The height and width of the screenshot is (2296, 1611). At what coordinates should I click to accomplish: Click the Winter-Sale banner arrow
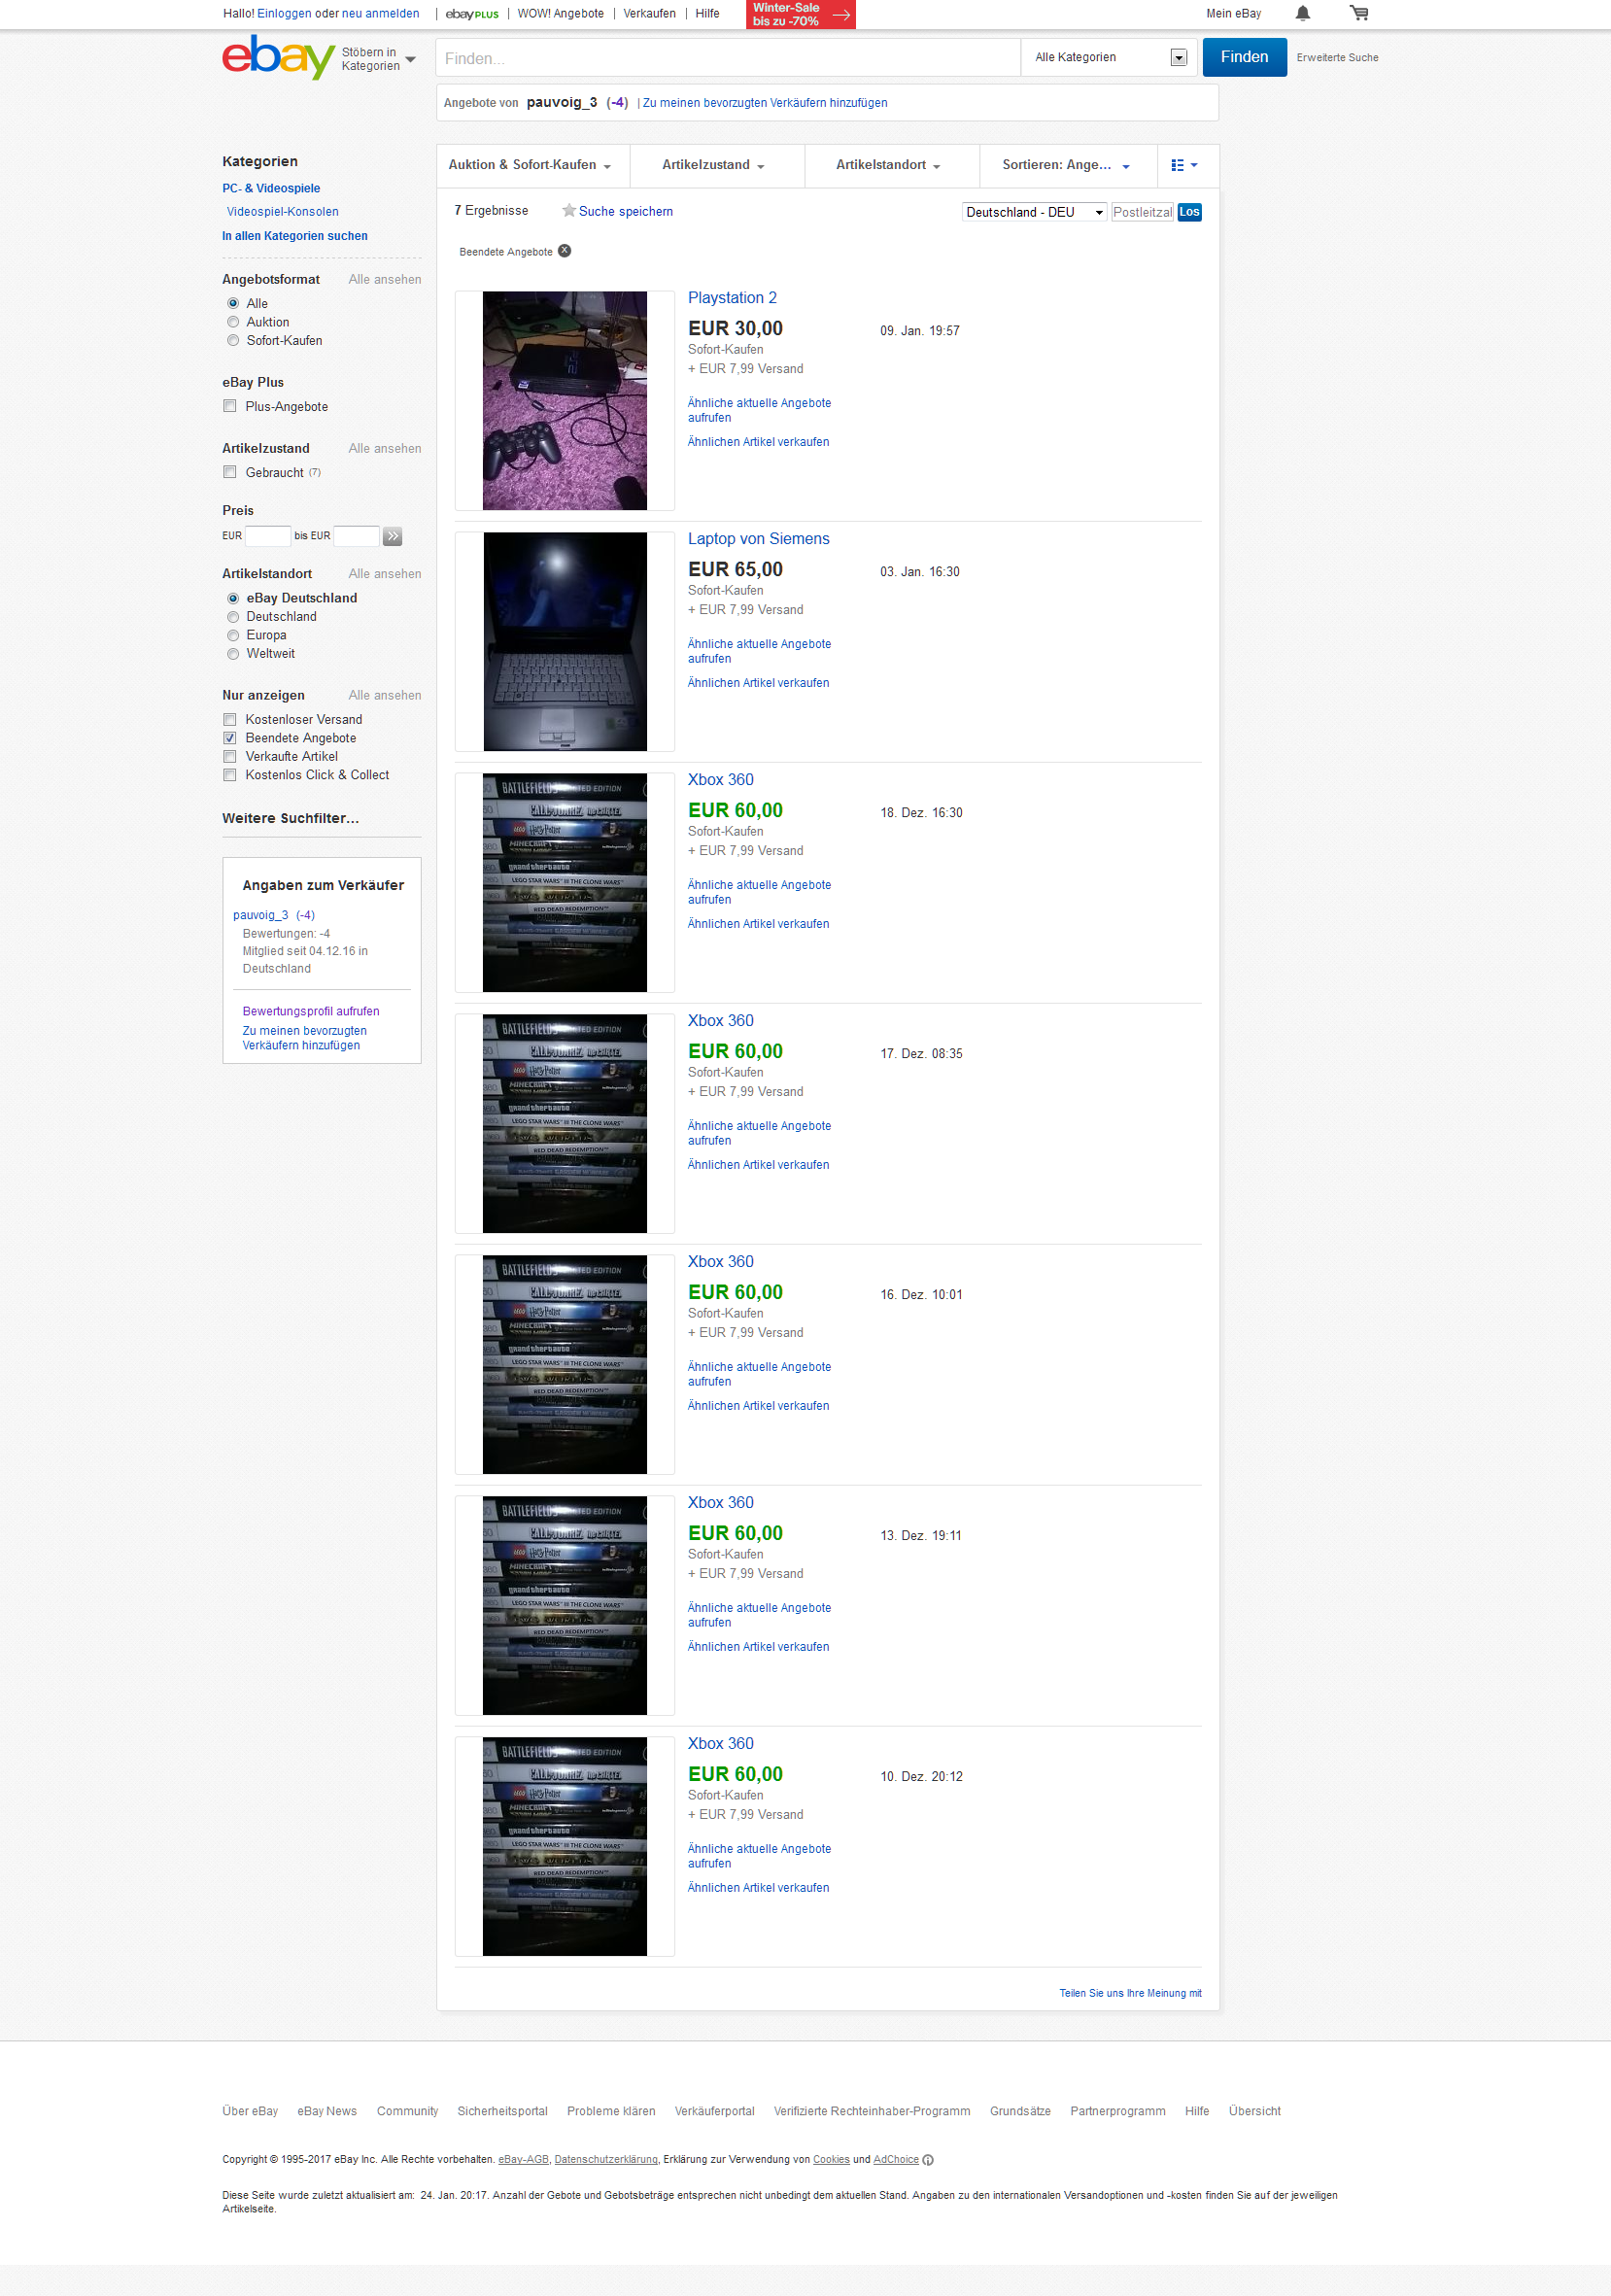(841, 14)
